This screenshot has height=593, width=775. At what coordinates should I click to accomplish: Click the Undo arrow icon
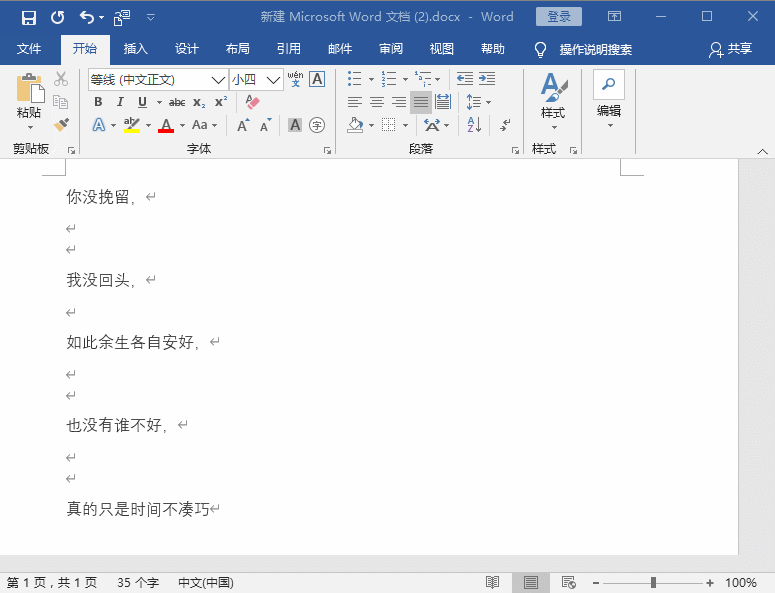[87, 18]
